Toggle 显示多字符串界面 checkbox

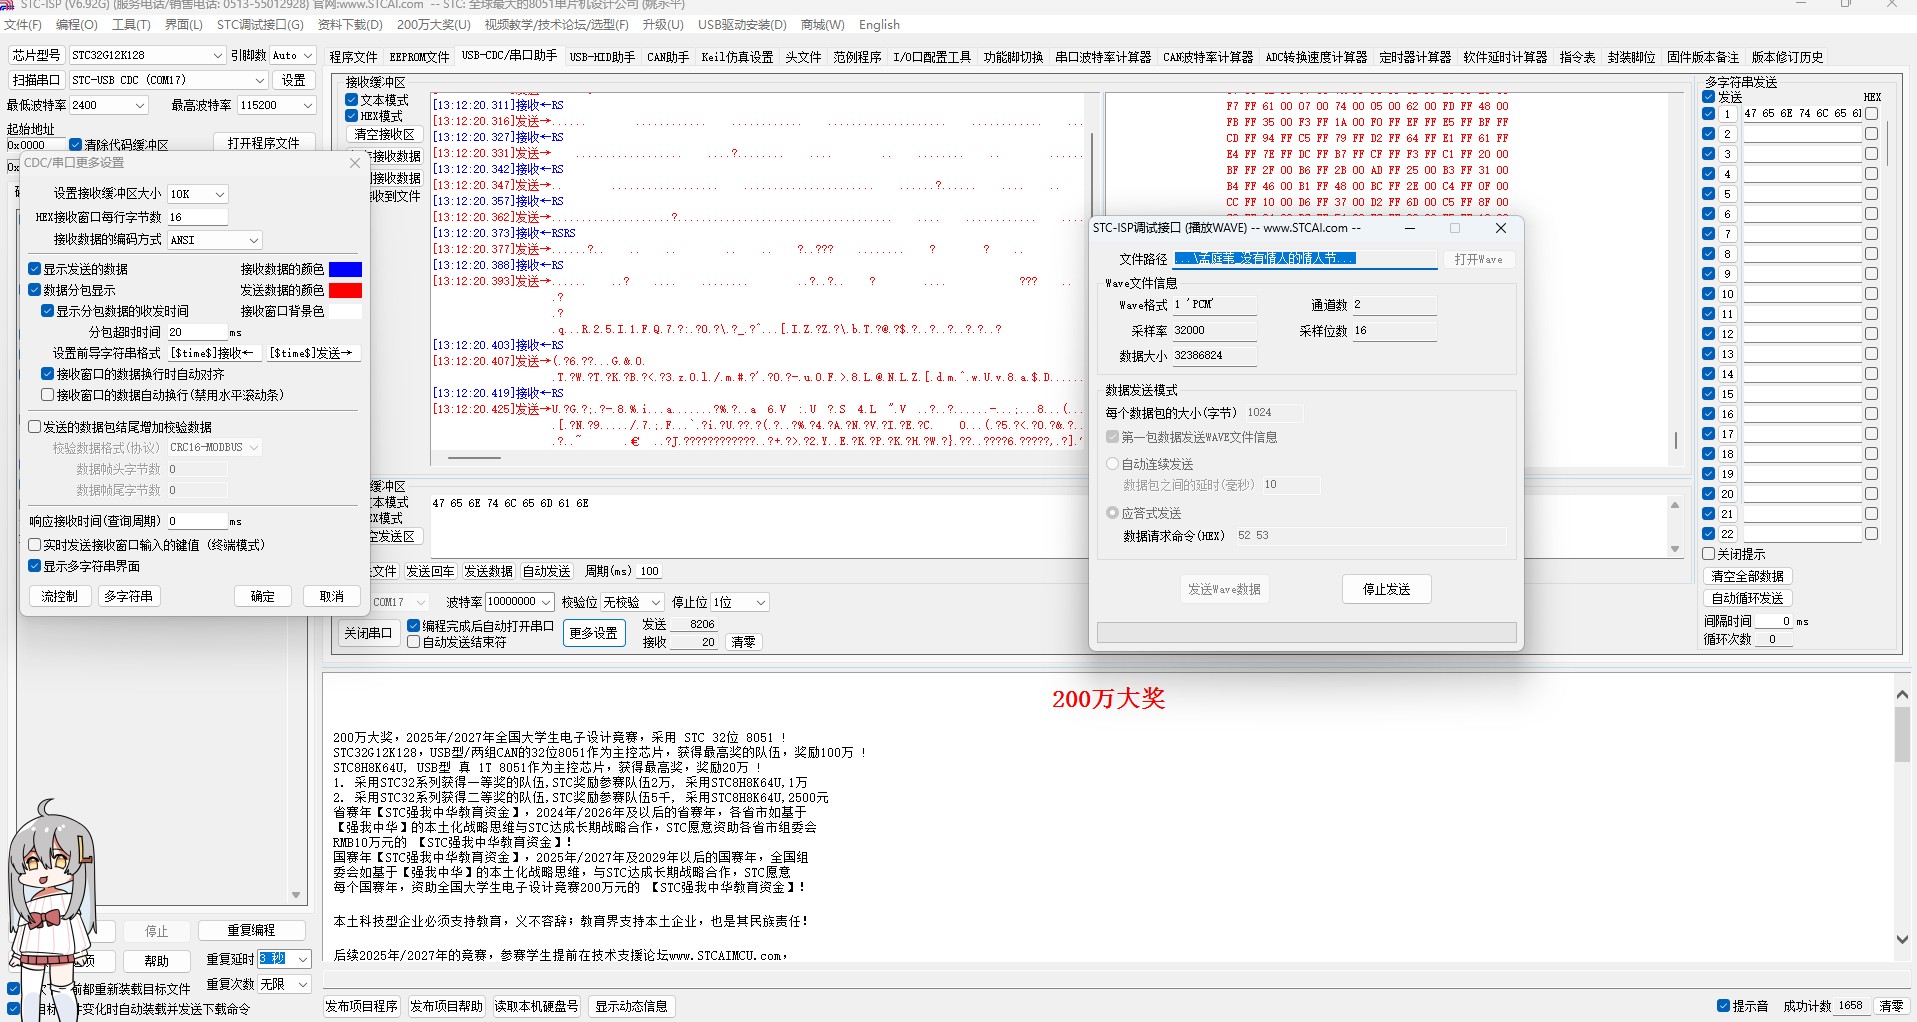pyautogui.click(x=35, y=566)
